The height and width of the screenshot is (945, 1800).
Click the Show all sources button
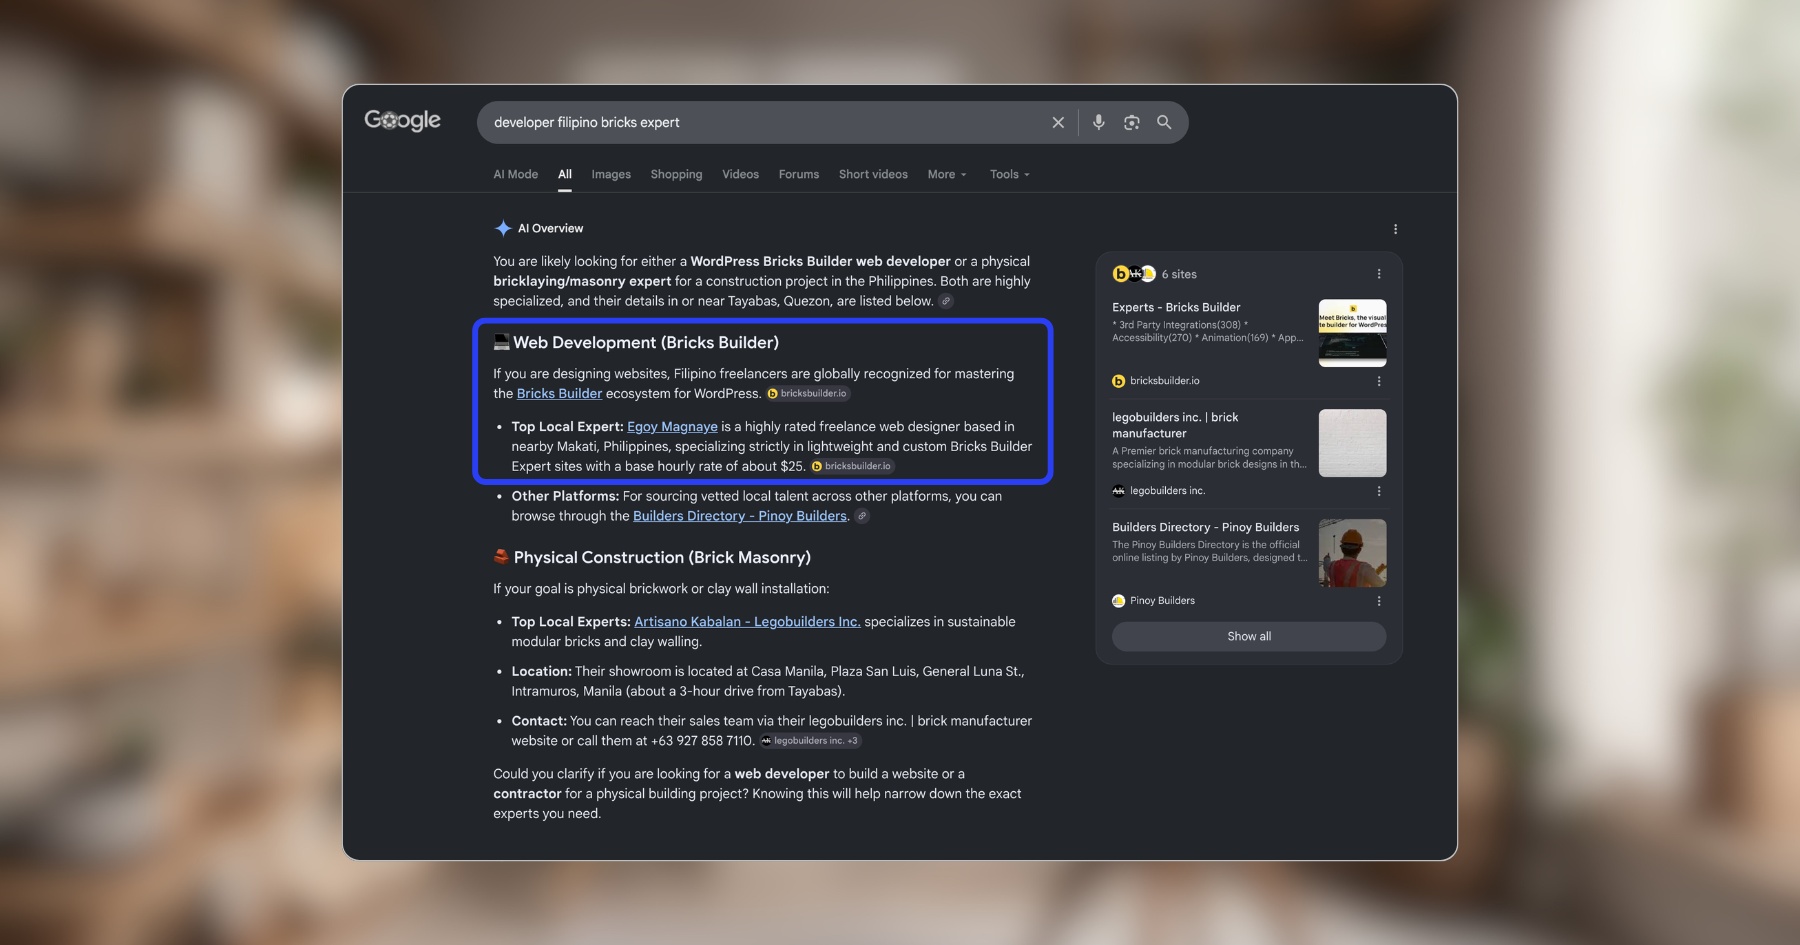(1249, 636)
